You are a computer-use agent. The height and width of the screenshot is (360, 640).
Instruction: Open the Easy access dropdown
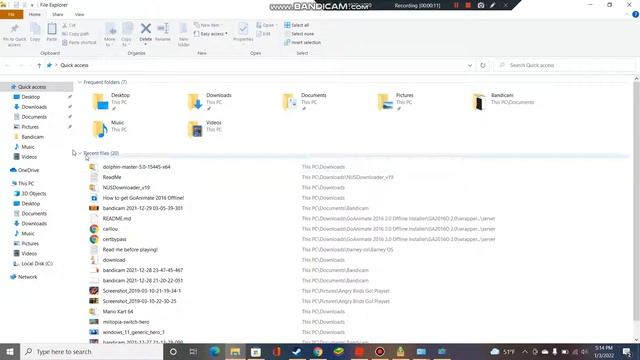(x=211, y=34)
